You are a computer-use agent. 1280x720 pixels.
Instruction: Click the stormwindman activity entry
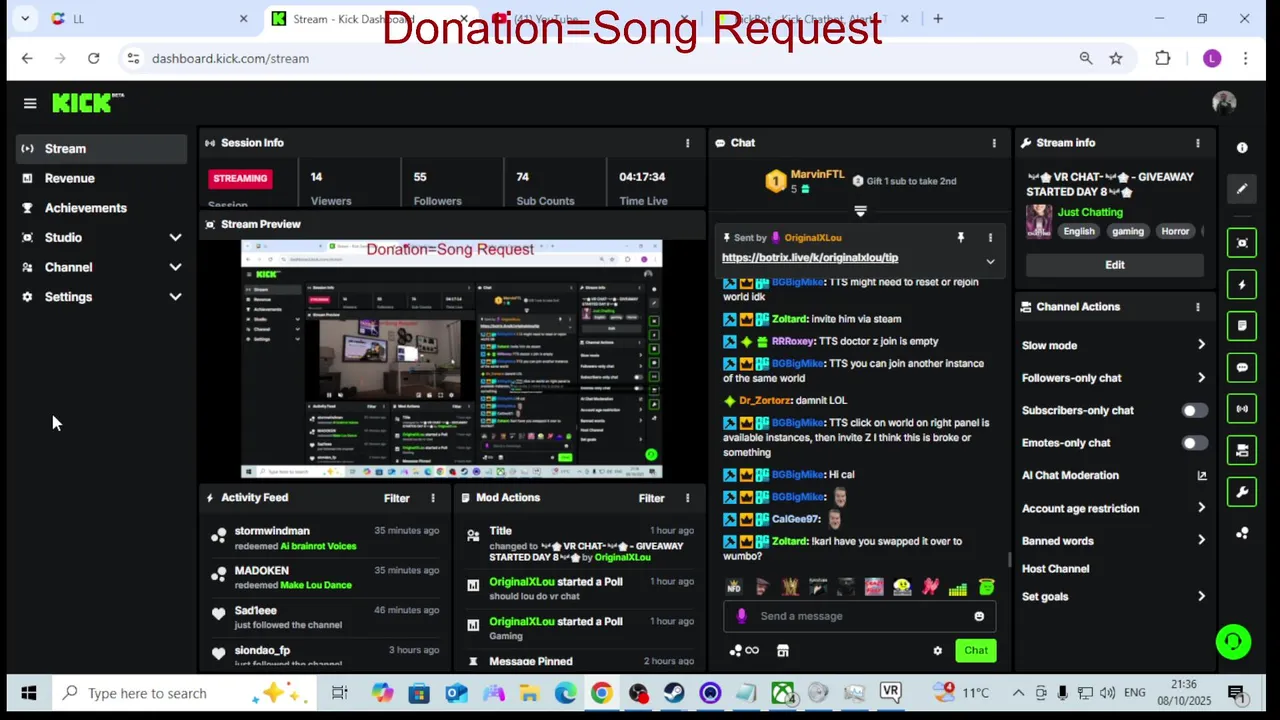pos(325,539)
